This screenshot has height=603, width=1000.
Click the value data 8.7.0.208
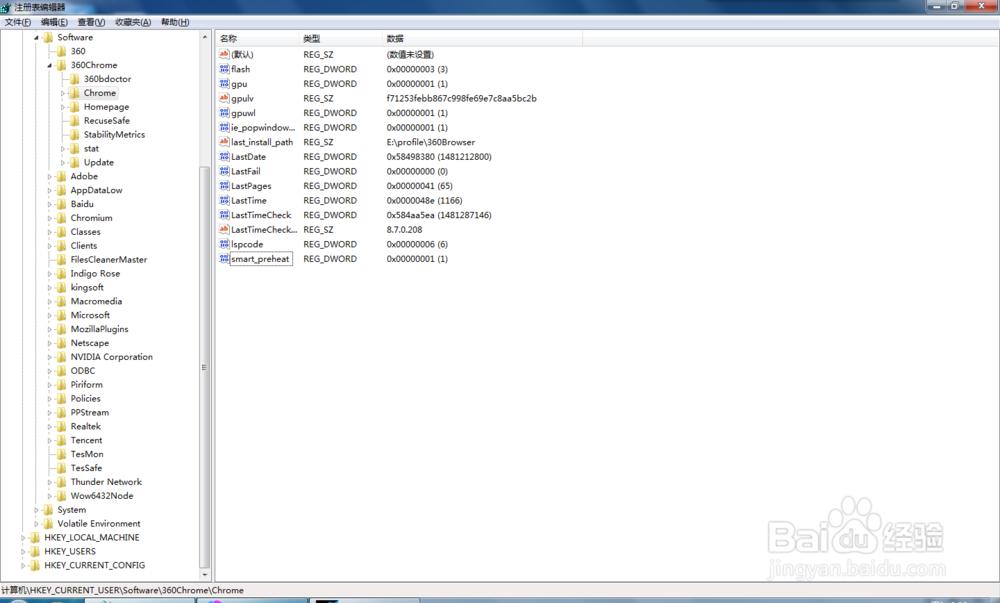coord(404,229)
